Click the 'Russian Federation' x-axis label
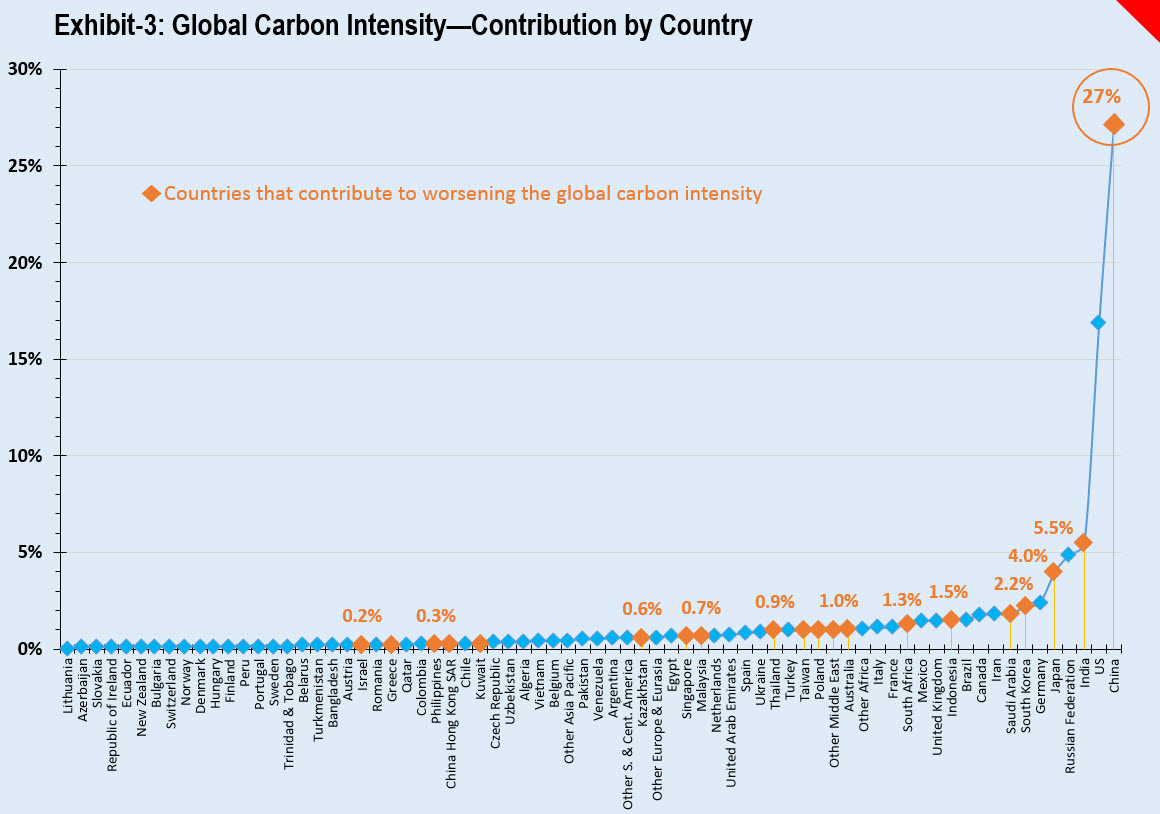Image resolution: width=1160 pixels, height=814 pixels. (1070, 716)
